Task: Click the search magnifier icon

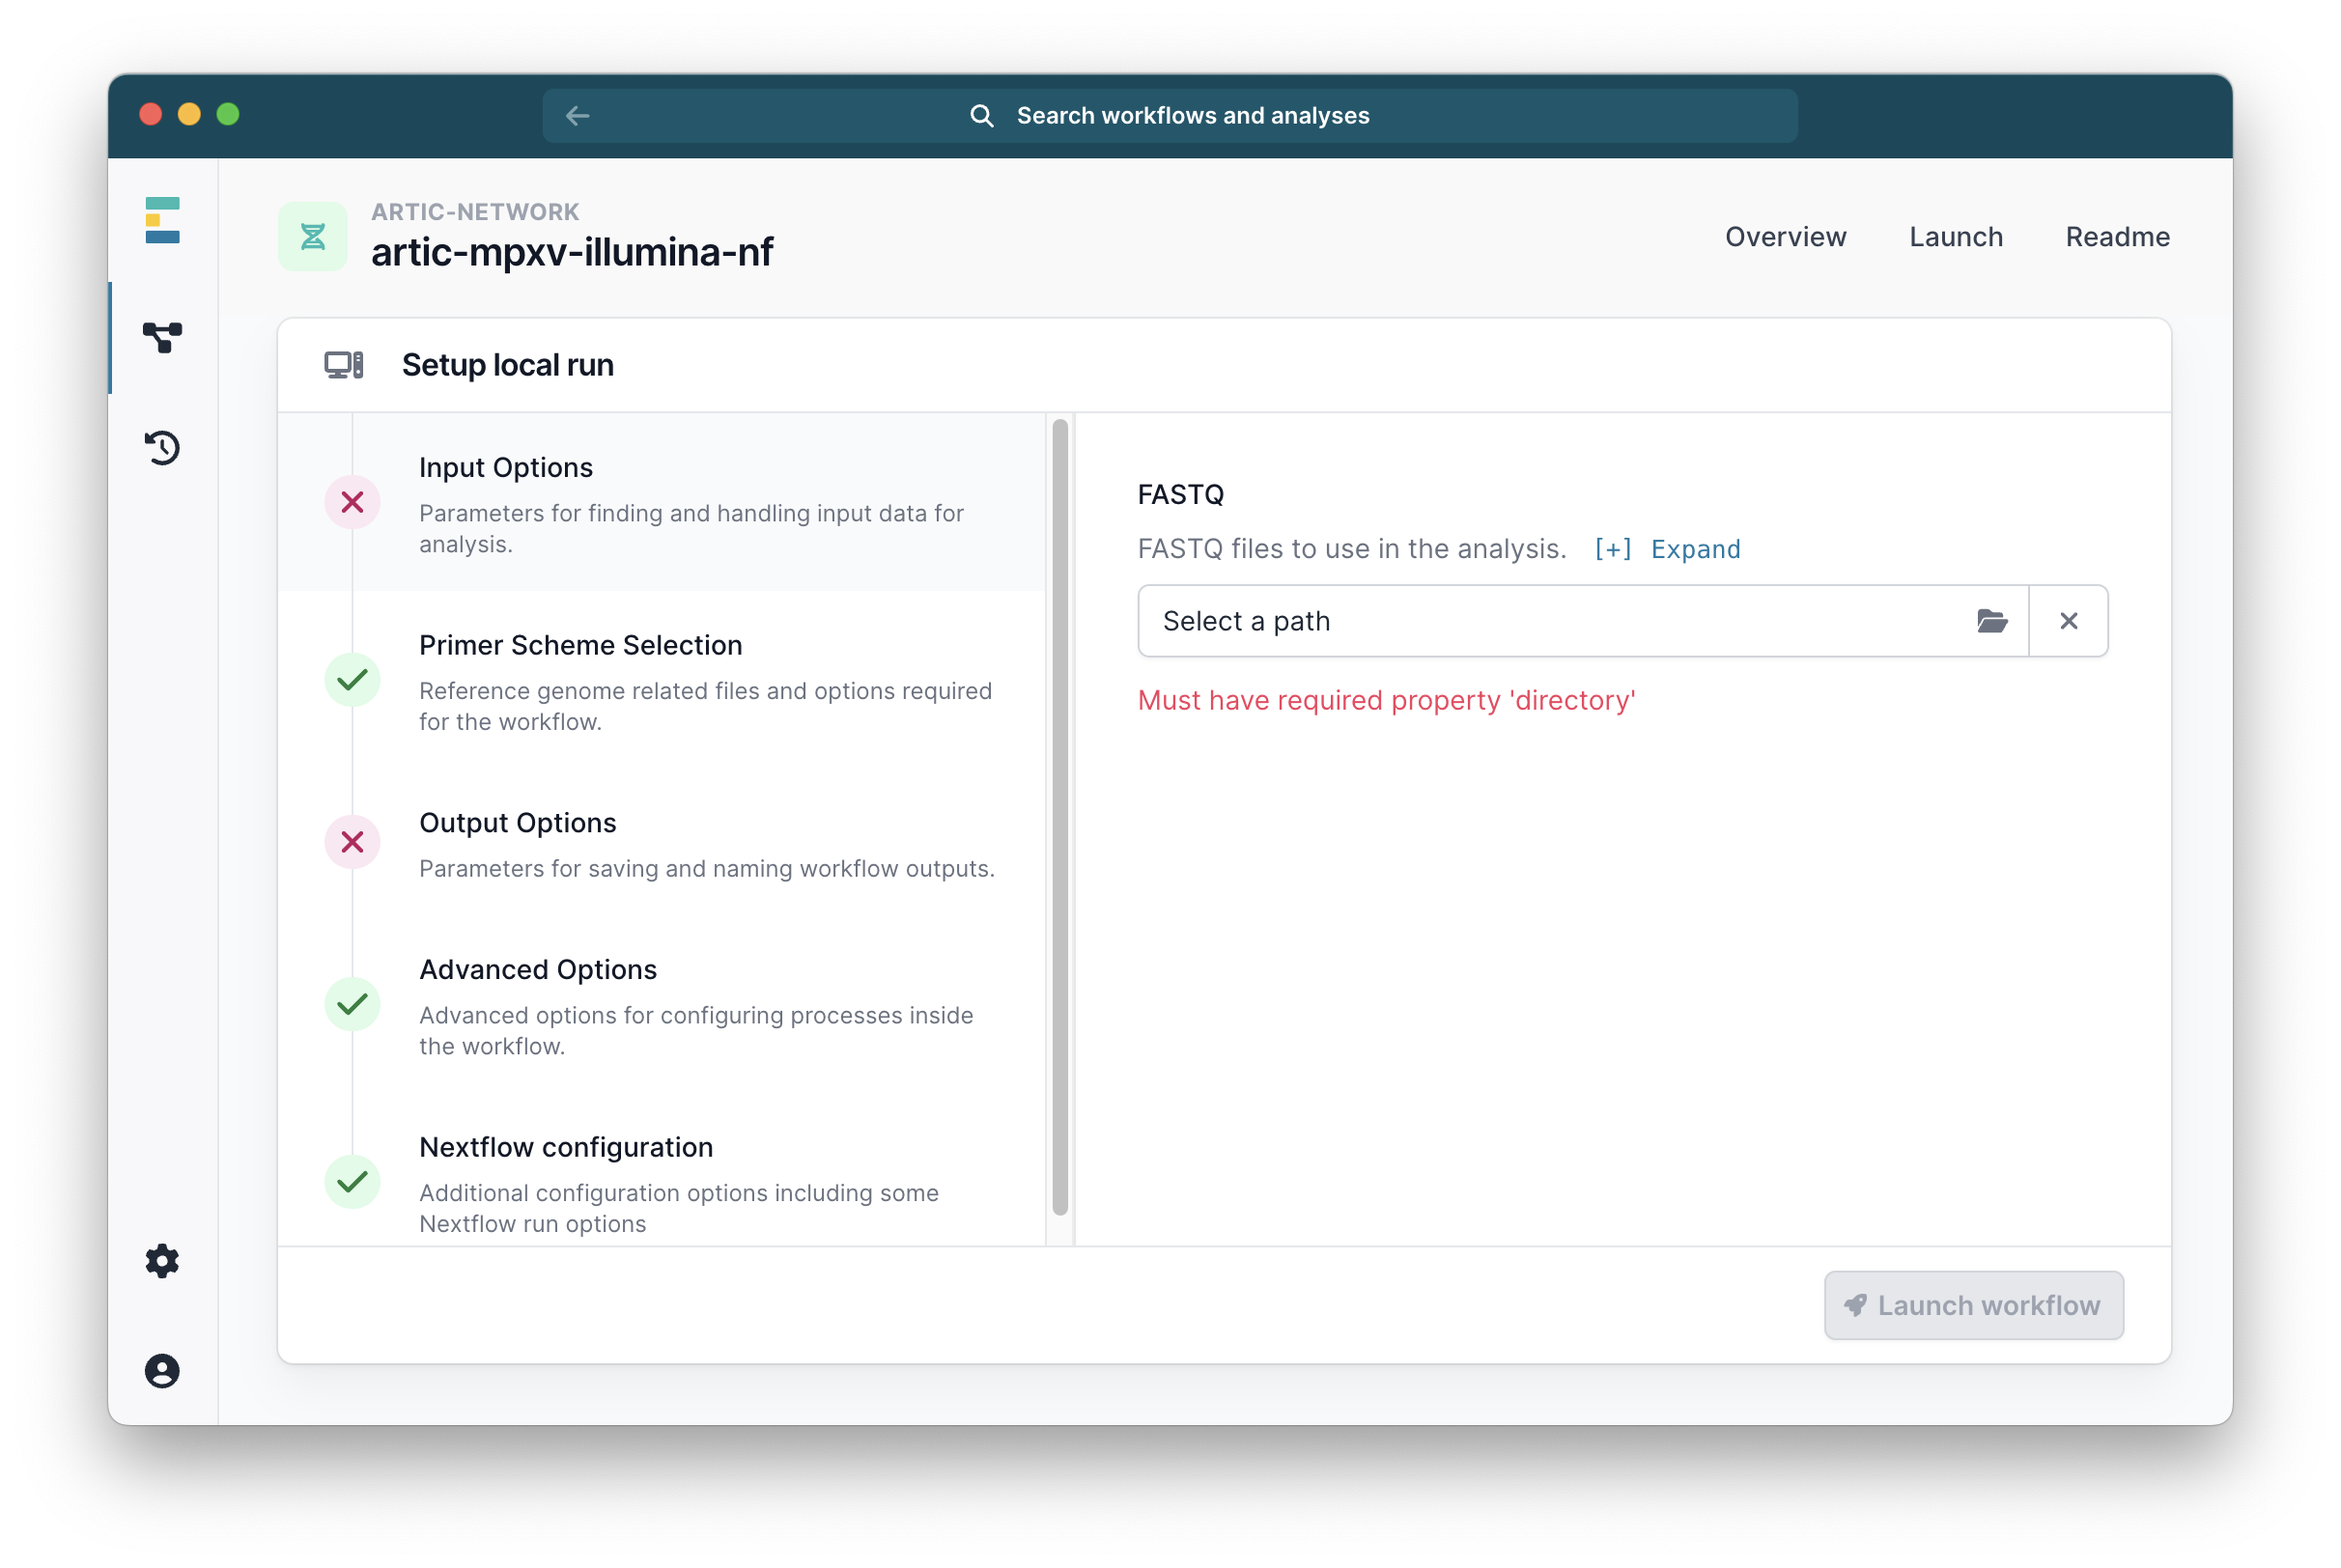Action: click(x=981, y=116)
